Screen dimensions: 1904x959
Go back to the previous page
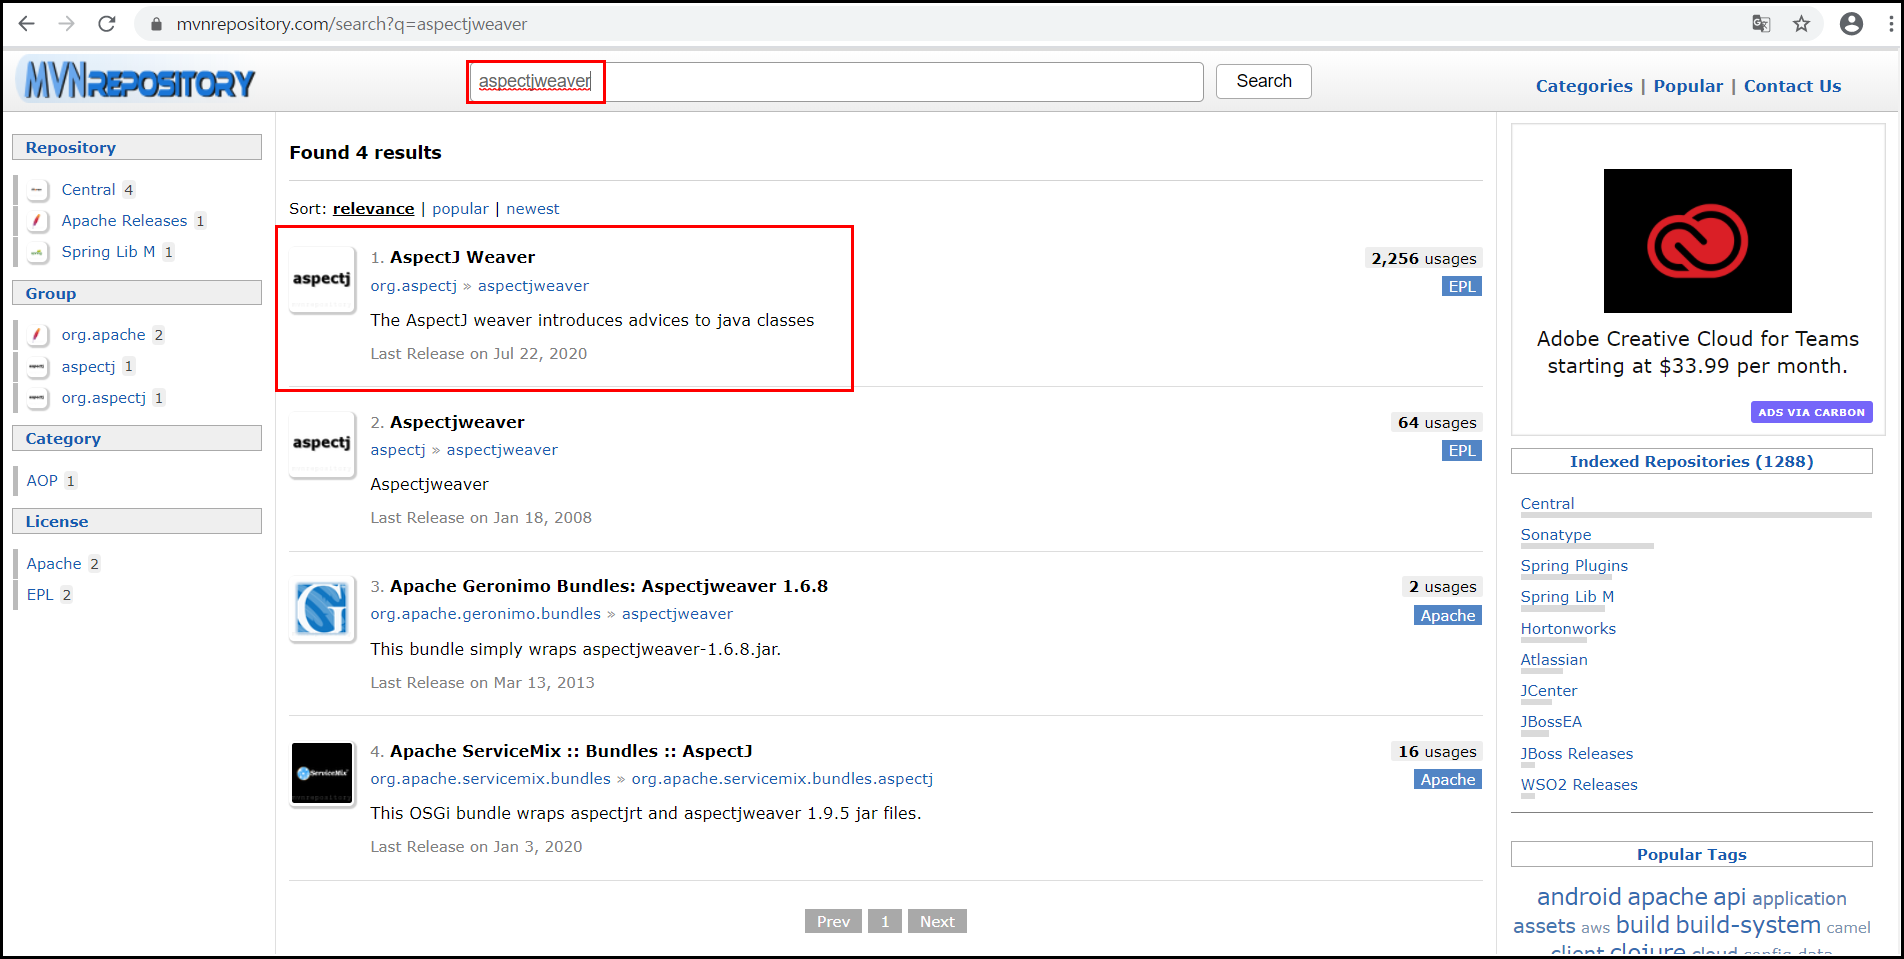point(27,24)
